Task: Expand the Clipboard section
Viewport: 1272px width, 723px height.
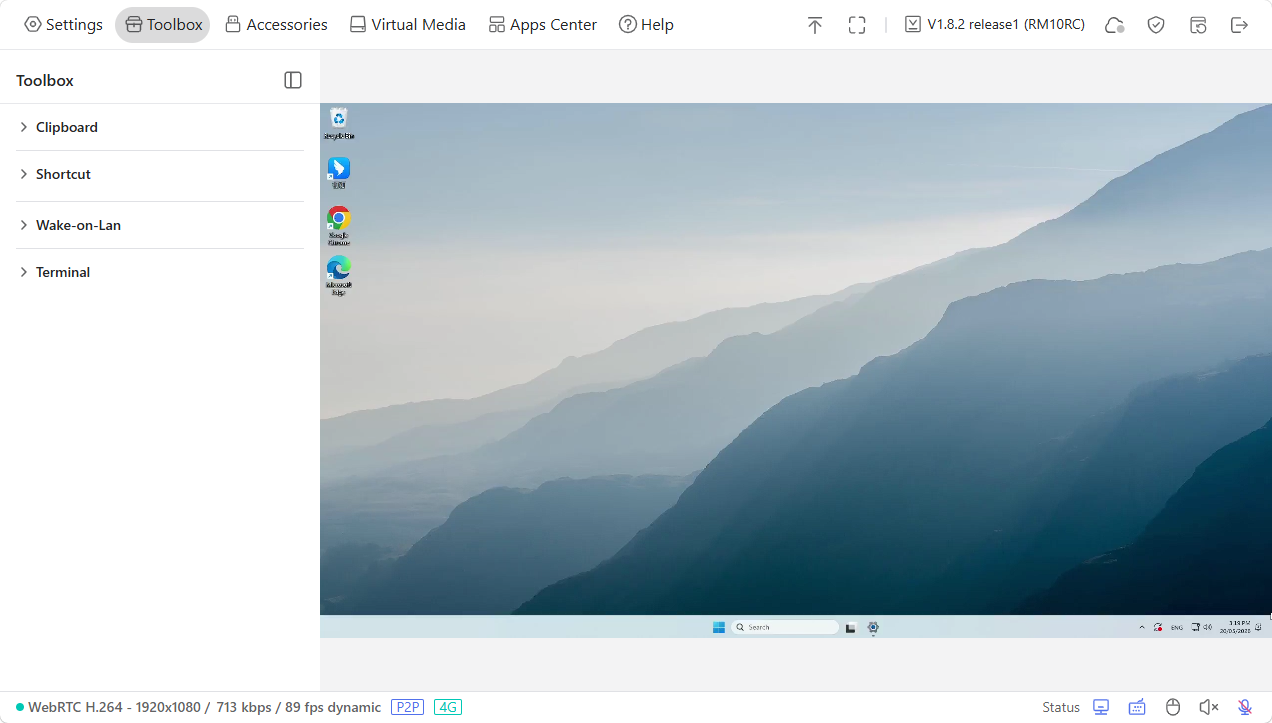Action: tap(160, 127)
